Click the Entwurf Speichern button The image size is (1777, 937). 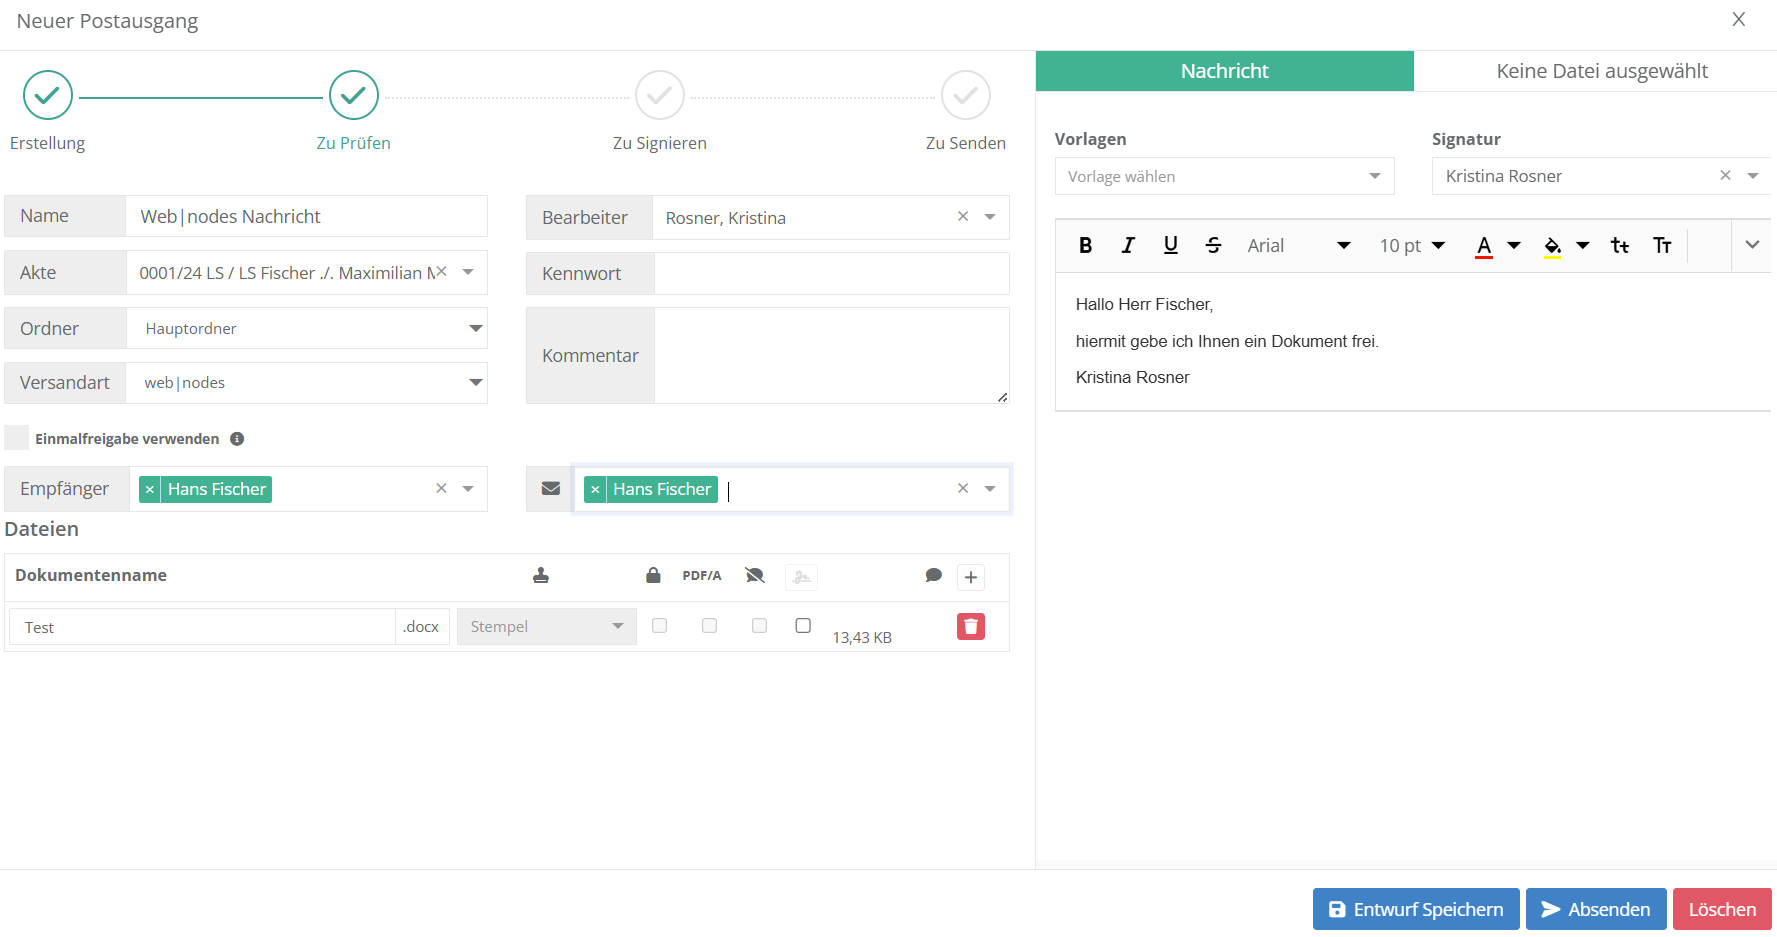1415,909
